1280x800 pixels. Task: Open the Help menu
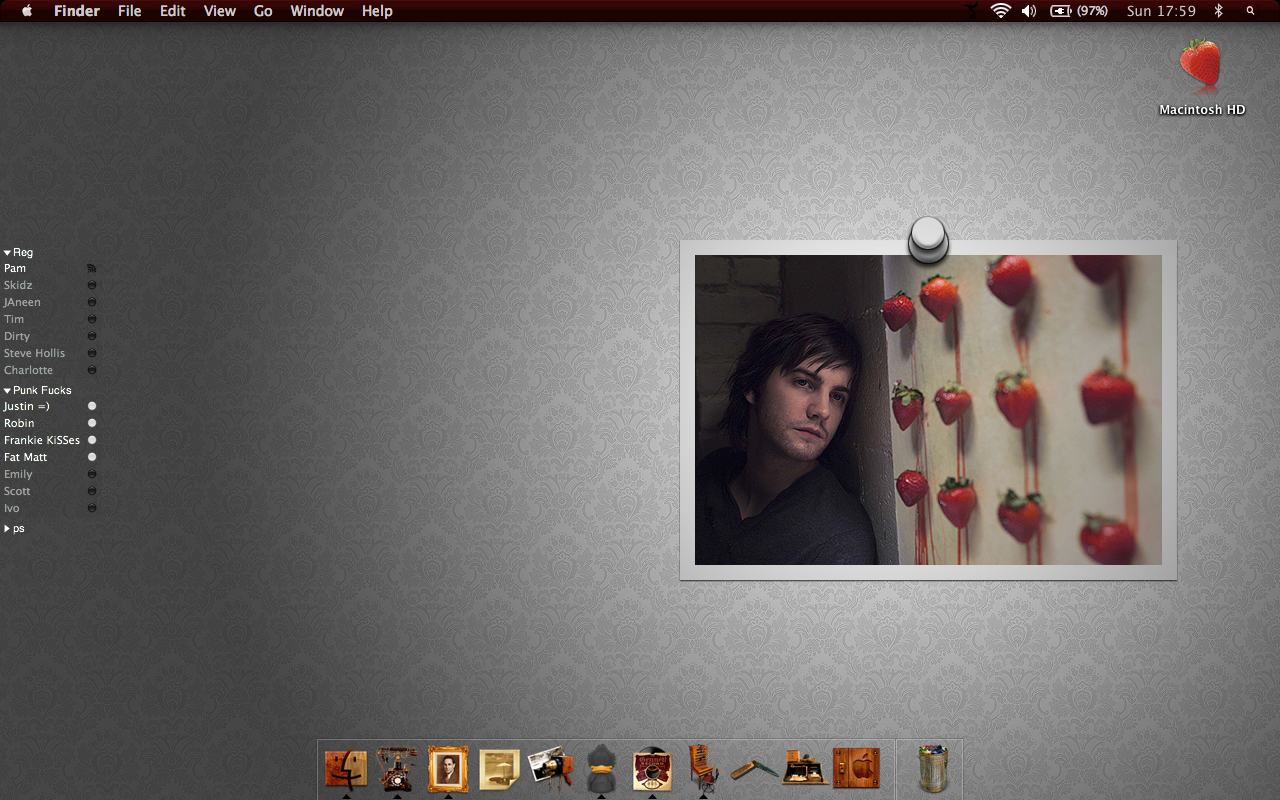point(377,11)
